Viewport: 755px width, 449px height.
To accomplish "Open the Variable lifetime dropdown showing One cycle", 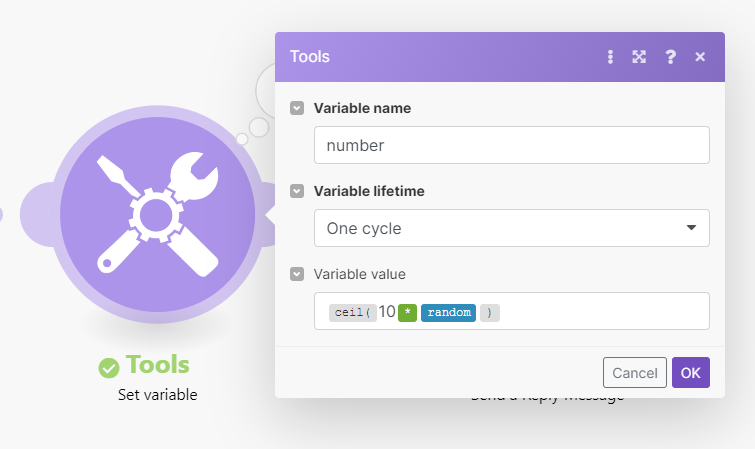I will [x=512, y=228].
